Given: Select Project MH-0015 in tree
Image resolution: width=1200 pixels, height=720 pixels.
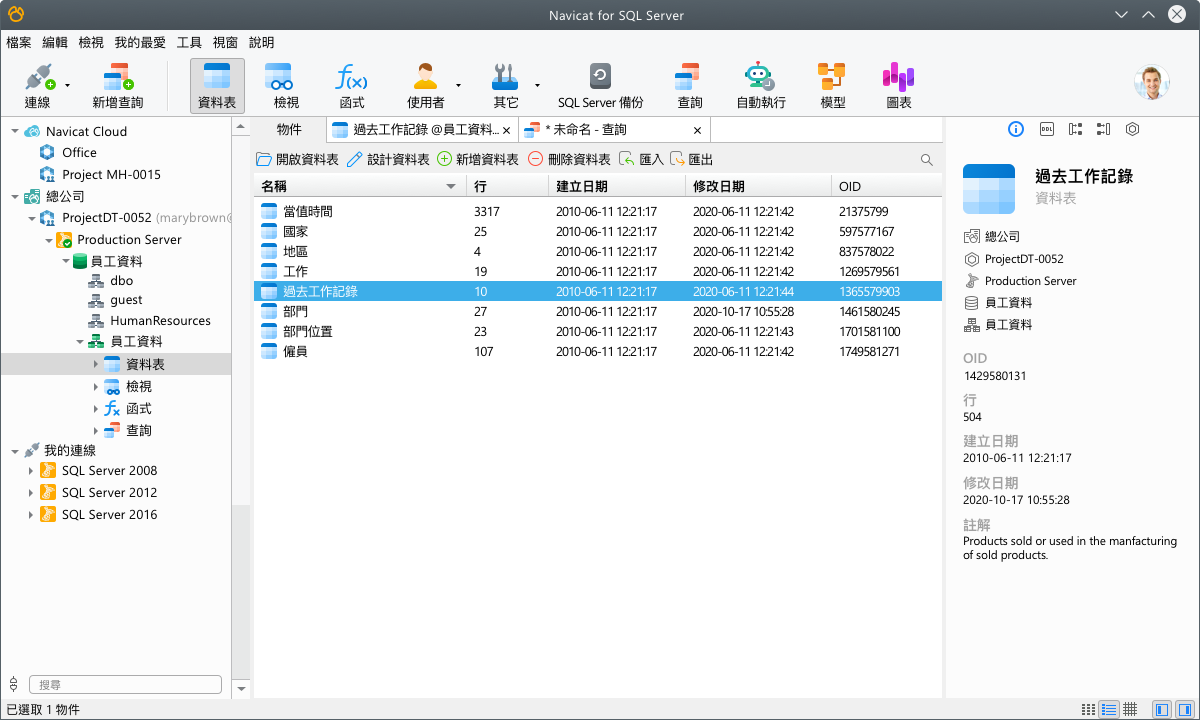Looking at the screenshot, I should [x=111, y=174].
